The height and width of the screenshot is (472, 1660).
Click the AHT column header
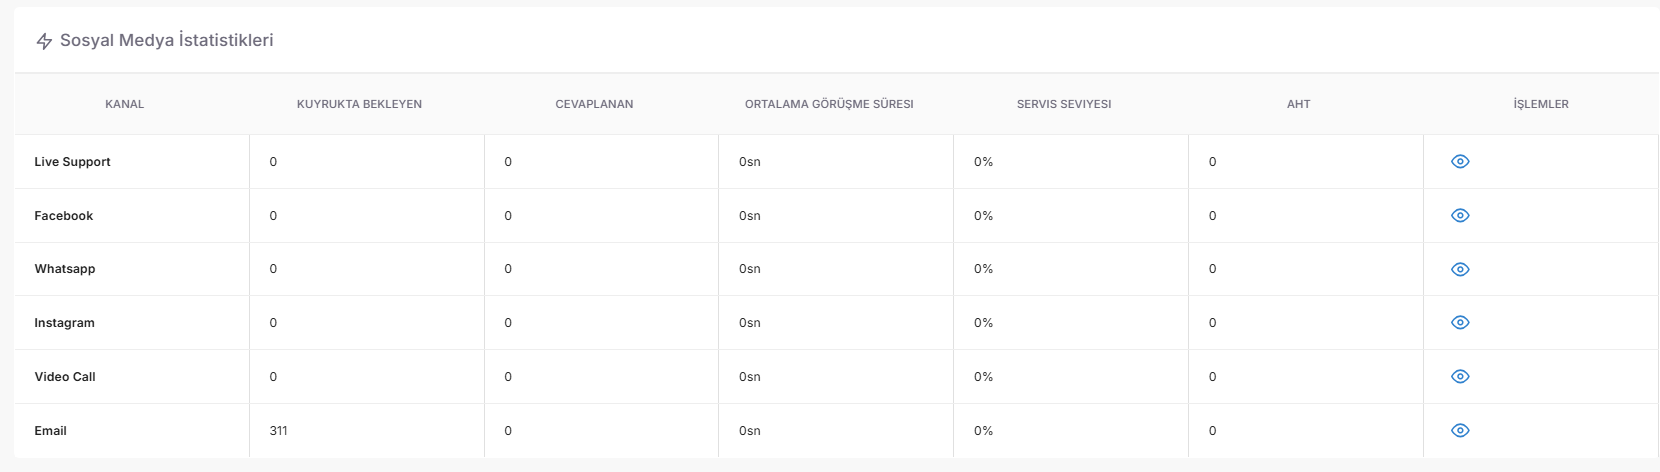1299,104
